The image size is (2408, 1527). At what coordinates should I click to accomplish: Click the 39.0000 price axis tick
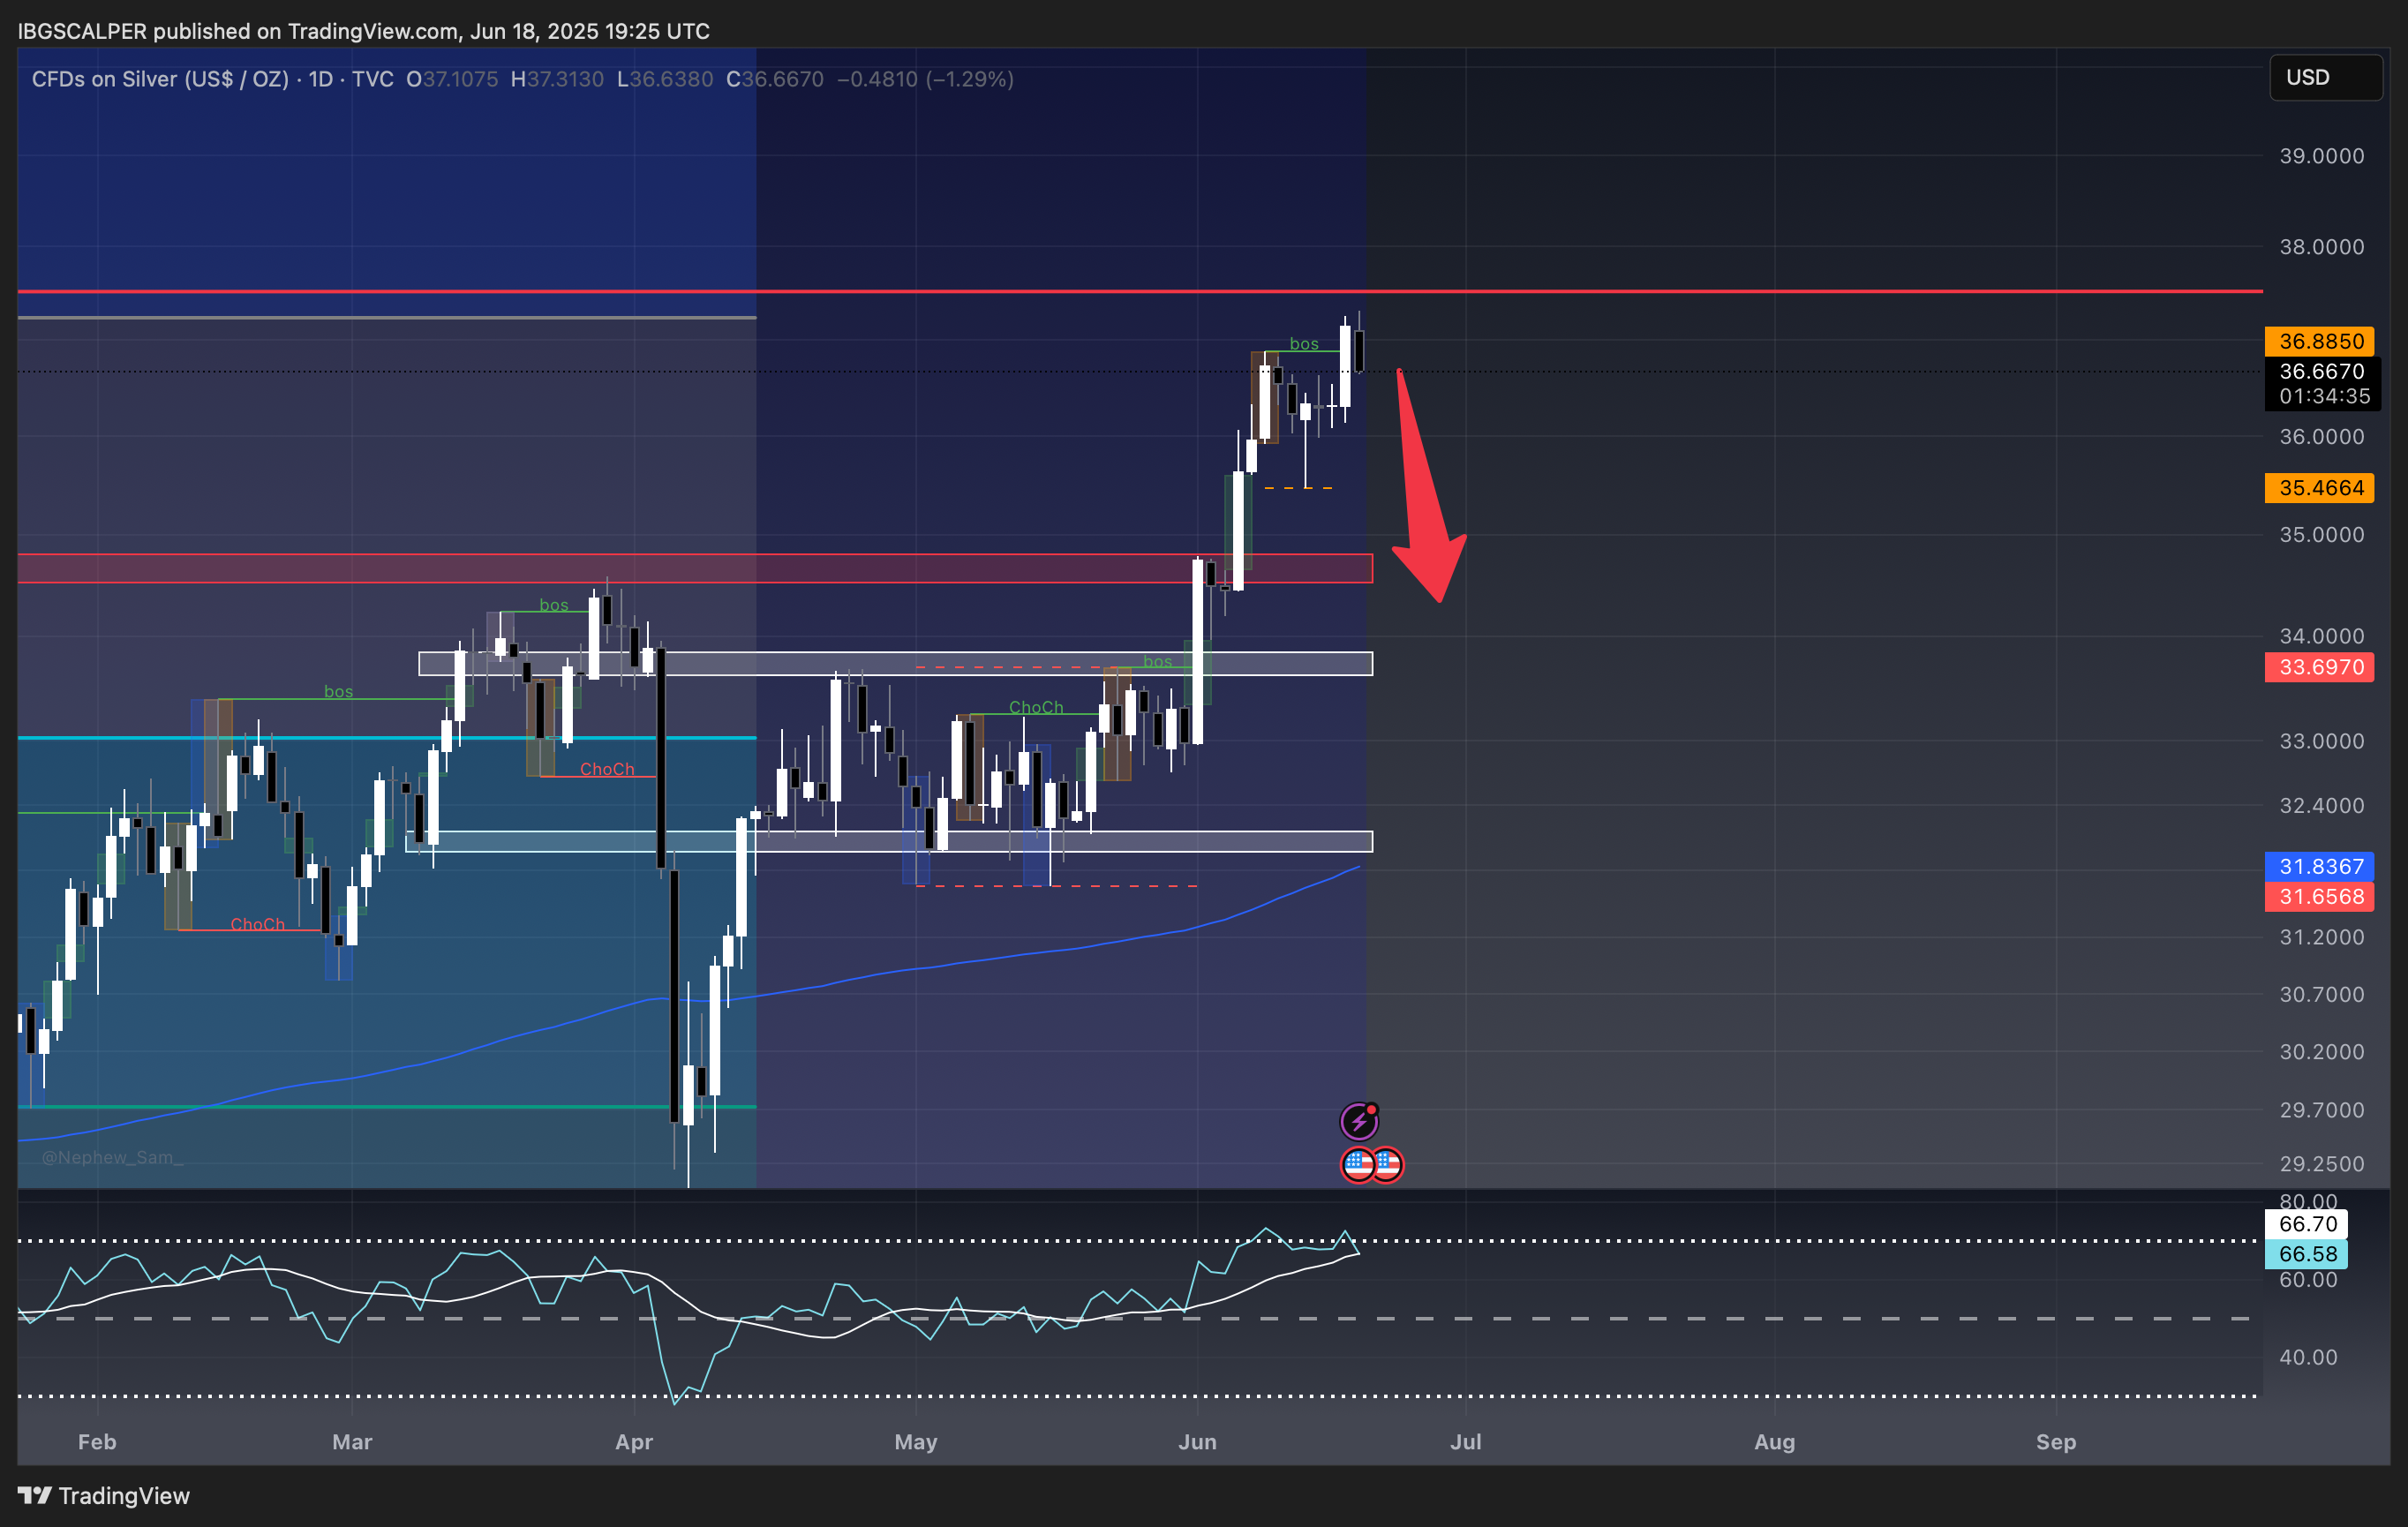coord(2321,156)
